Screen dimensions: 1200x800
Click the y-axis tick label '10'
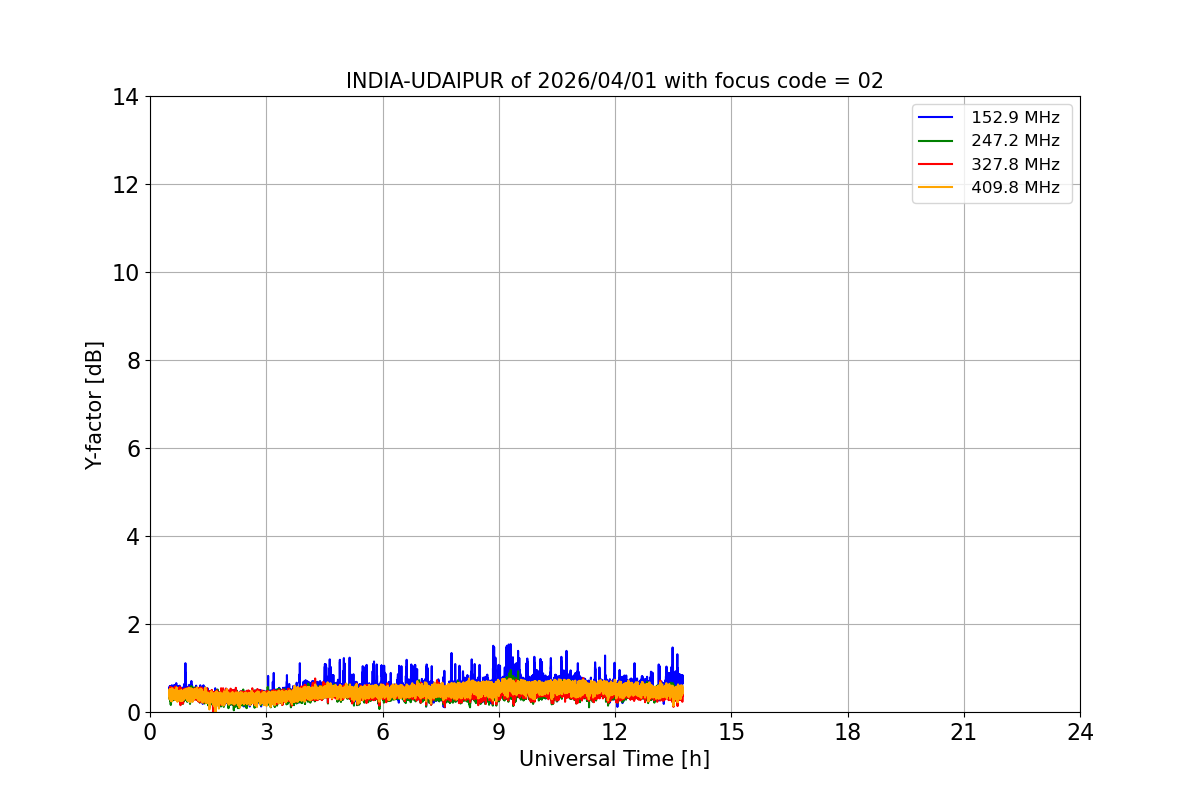click(x=126, y=273)
